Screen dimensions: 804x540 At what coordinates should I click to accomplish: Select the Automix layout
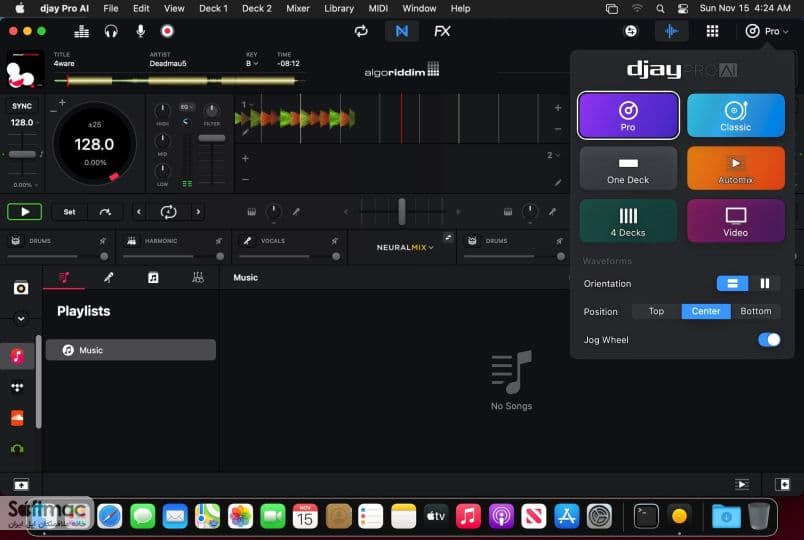[735, 168]
